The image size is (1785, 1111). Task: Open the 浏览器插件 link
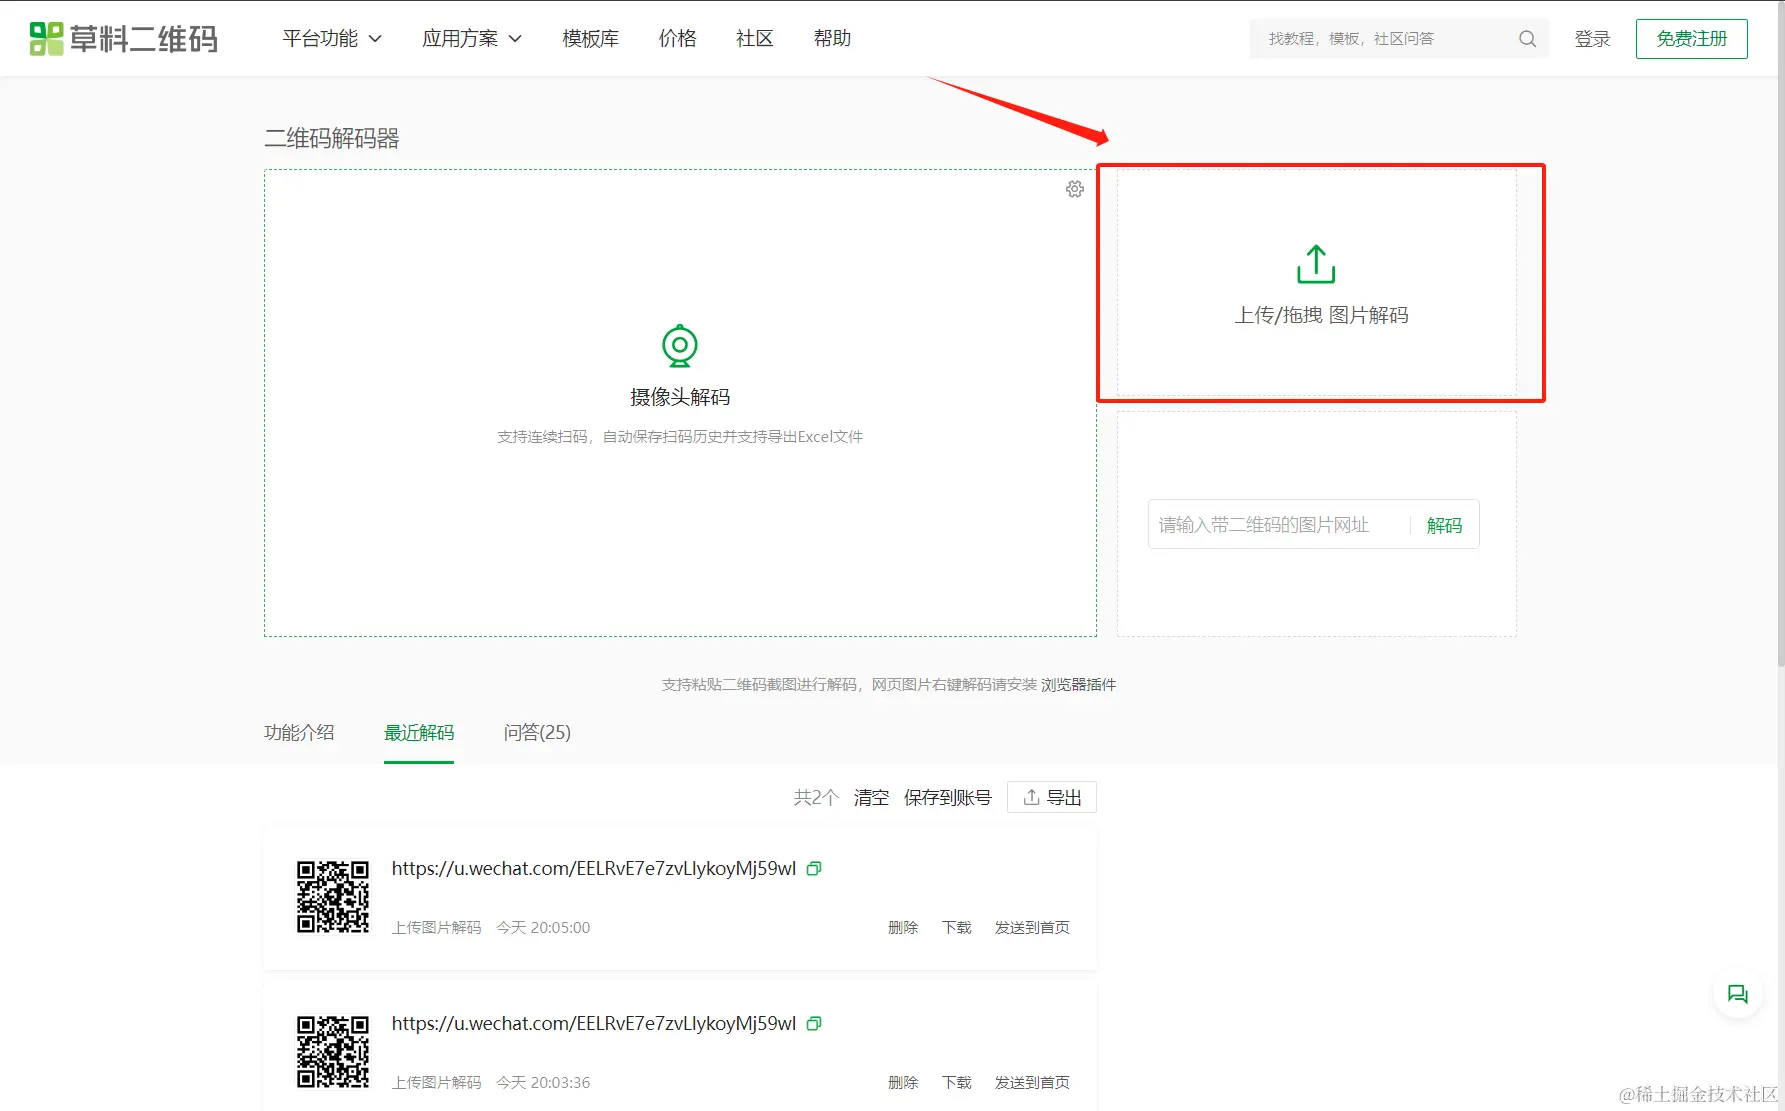click(x=1078, y=685)
